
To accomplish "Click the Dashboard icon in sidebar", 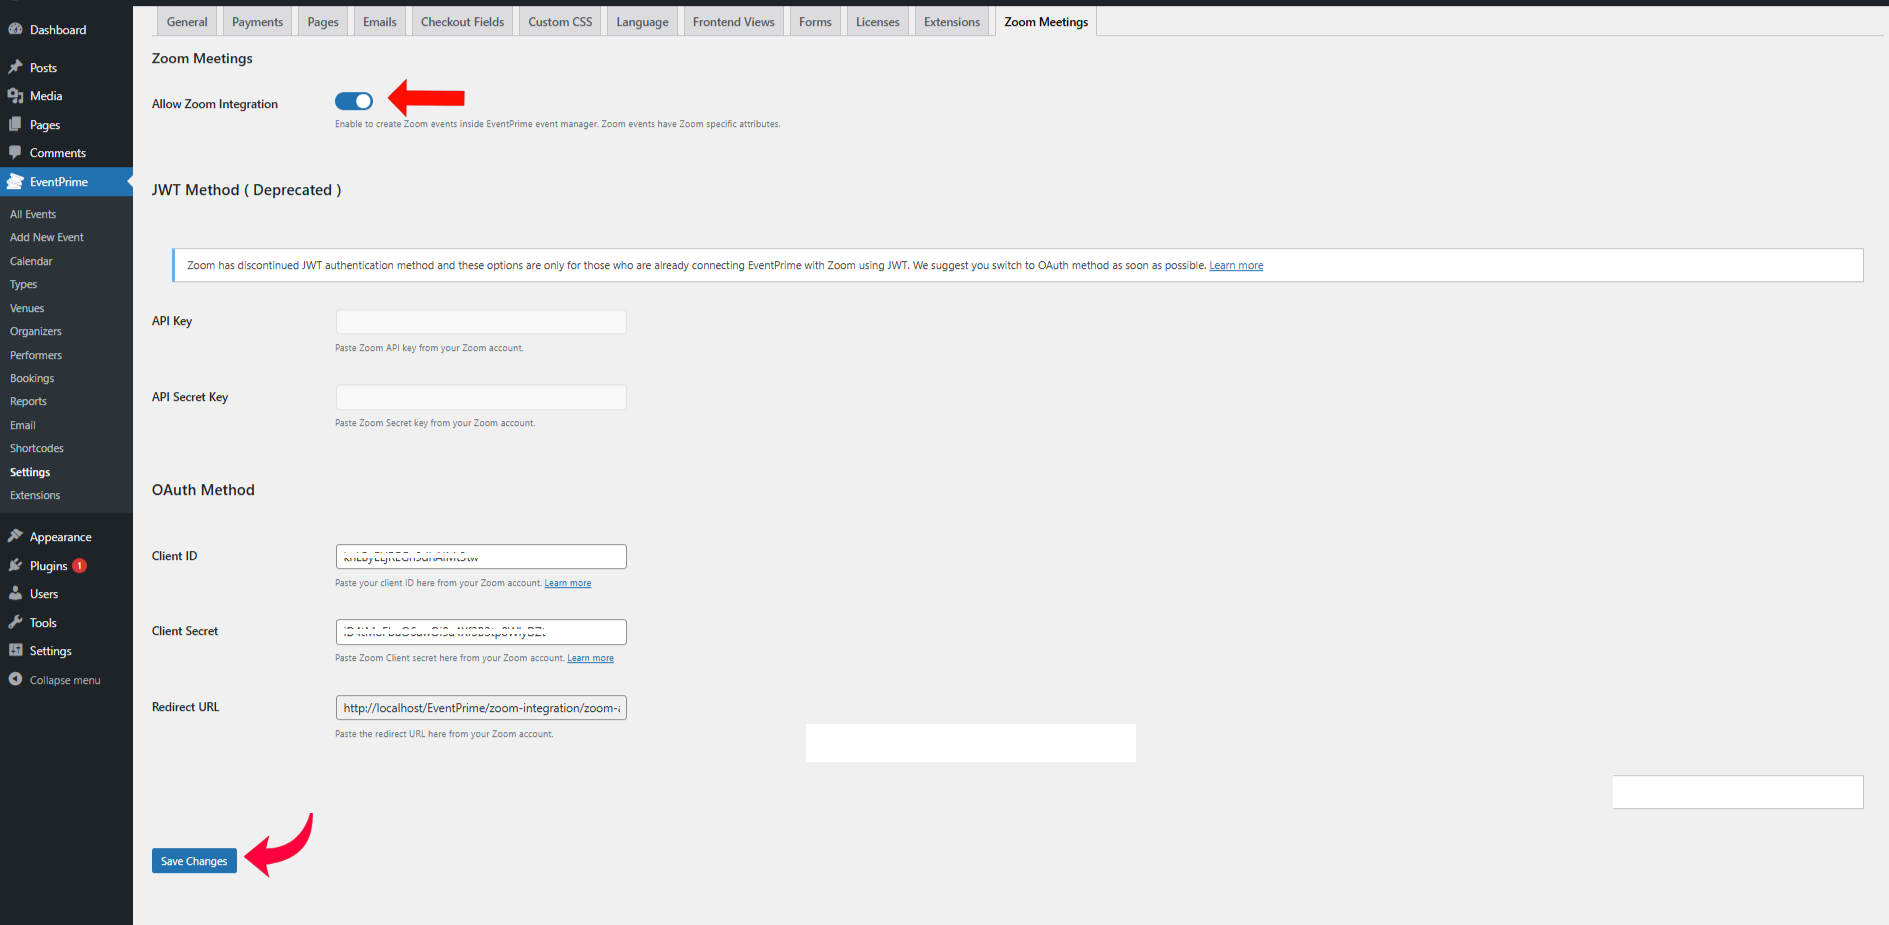I will click(15, 29).
